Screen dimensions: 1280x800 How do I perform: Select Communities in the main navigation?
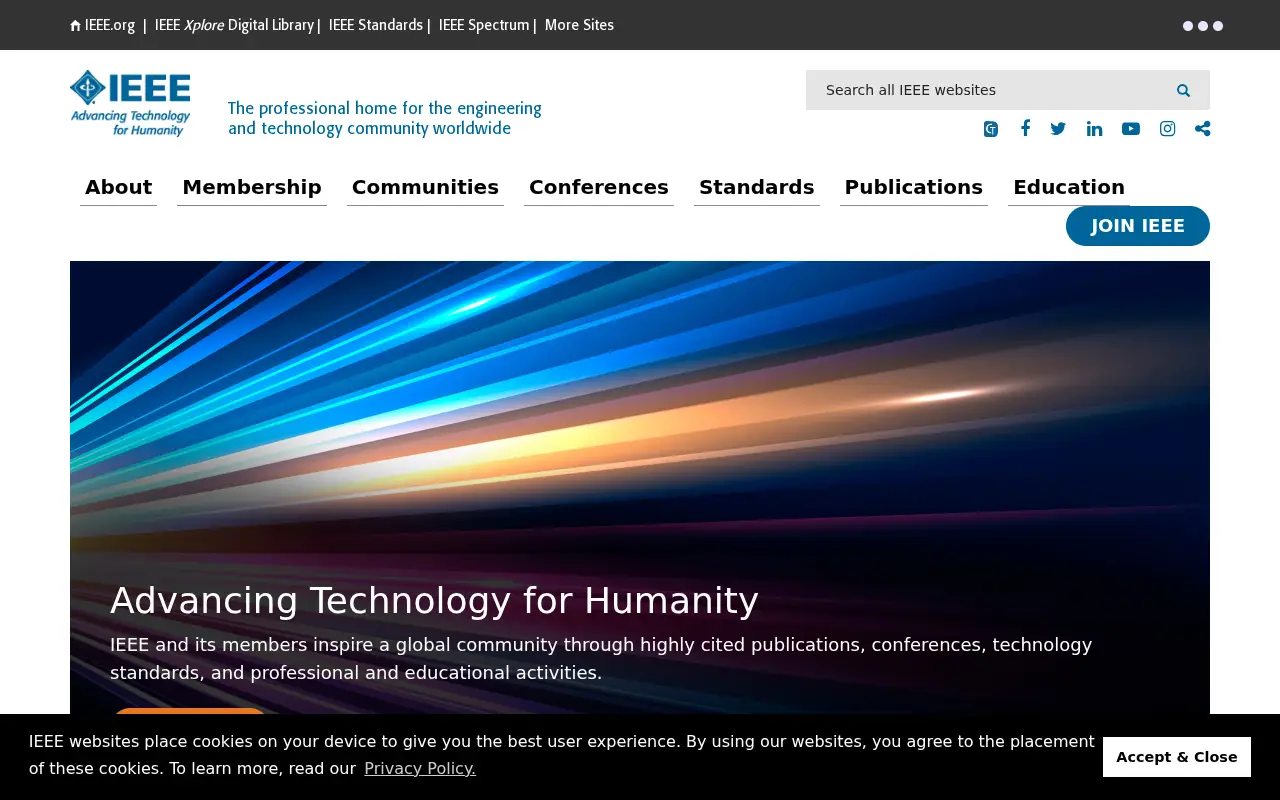(x=425, y=187)
